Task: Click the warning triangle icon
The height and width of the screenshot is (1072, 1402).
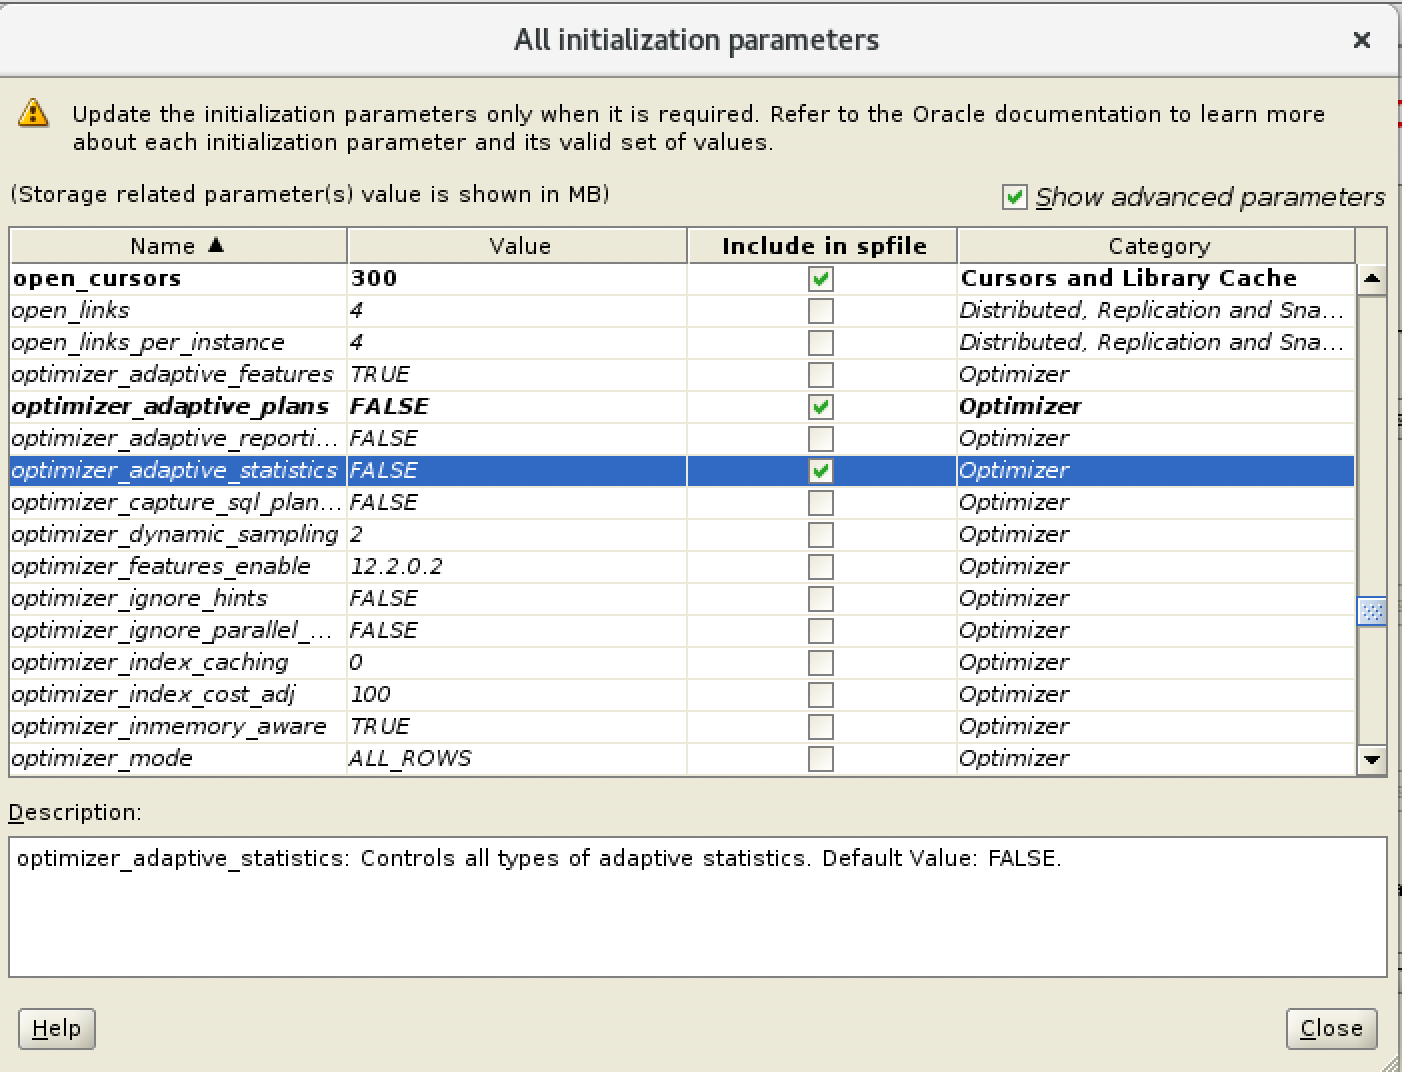Action: [x=33, y=114]
